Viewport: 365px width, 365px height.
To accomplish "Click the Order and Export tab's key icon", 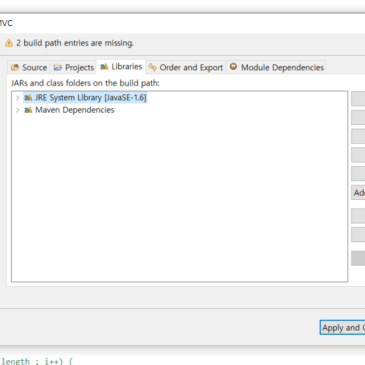I will coord(152,67).
